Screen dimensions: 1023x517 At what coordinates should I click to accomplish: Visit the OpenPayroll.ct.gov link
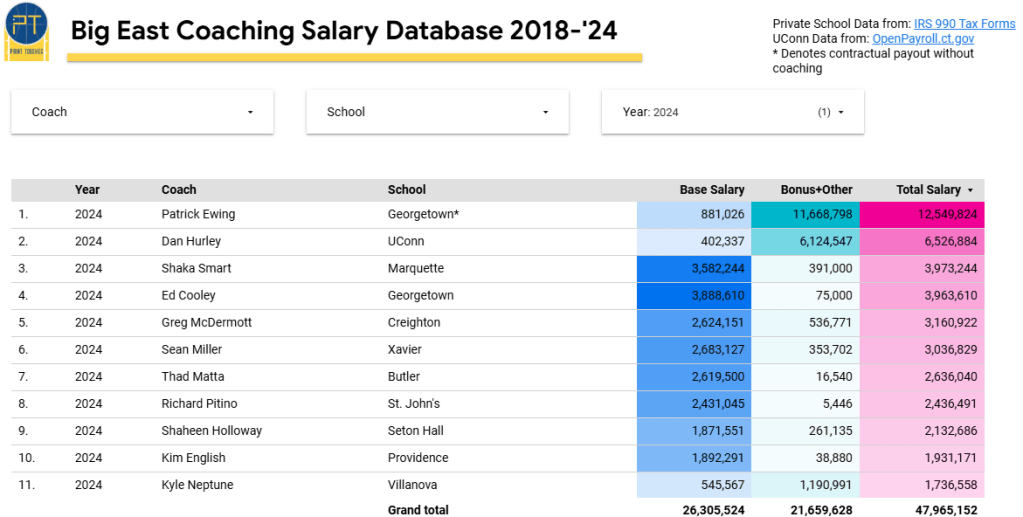click(923, 39)
